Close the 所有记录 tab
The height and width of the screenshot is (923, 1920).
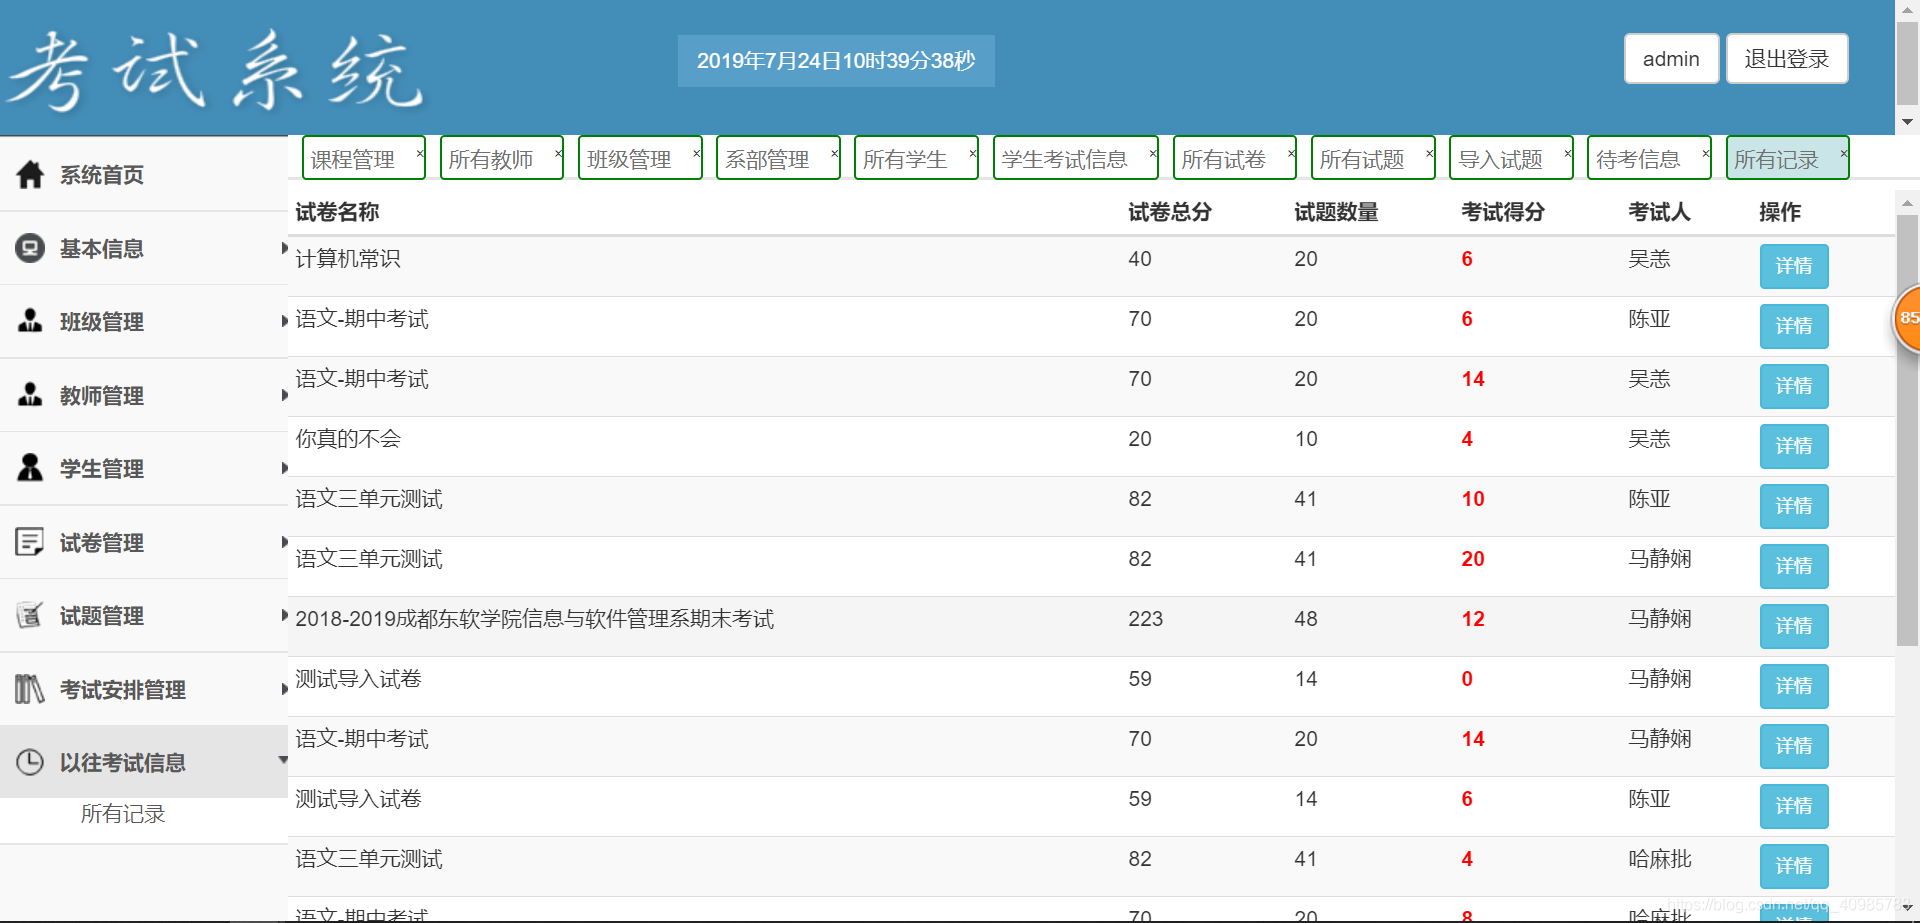(1843, 153)
